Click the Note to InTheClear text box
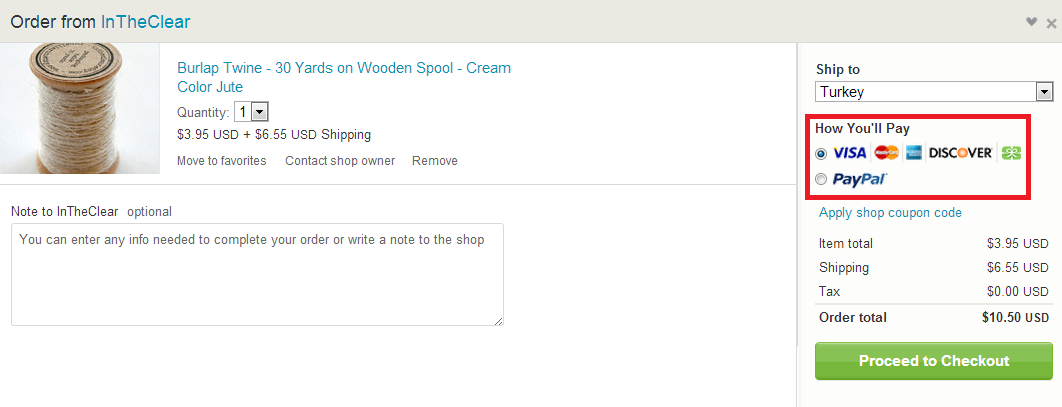This screenshot has width=1062, height=407. coord(257,274)
